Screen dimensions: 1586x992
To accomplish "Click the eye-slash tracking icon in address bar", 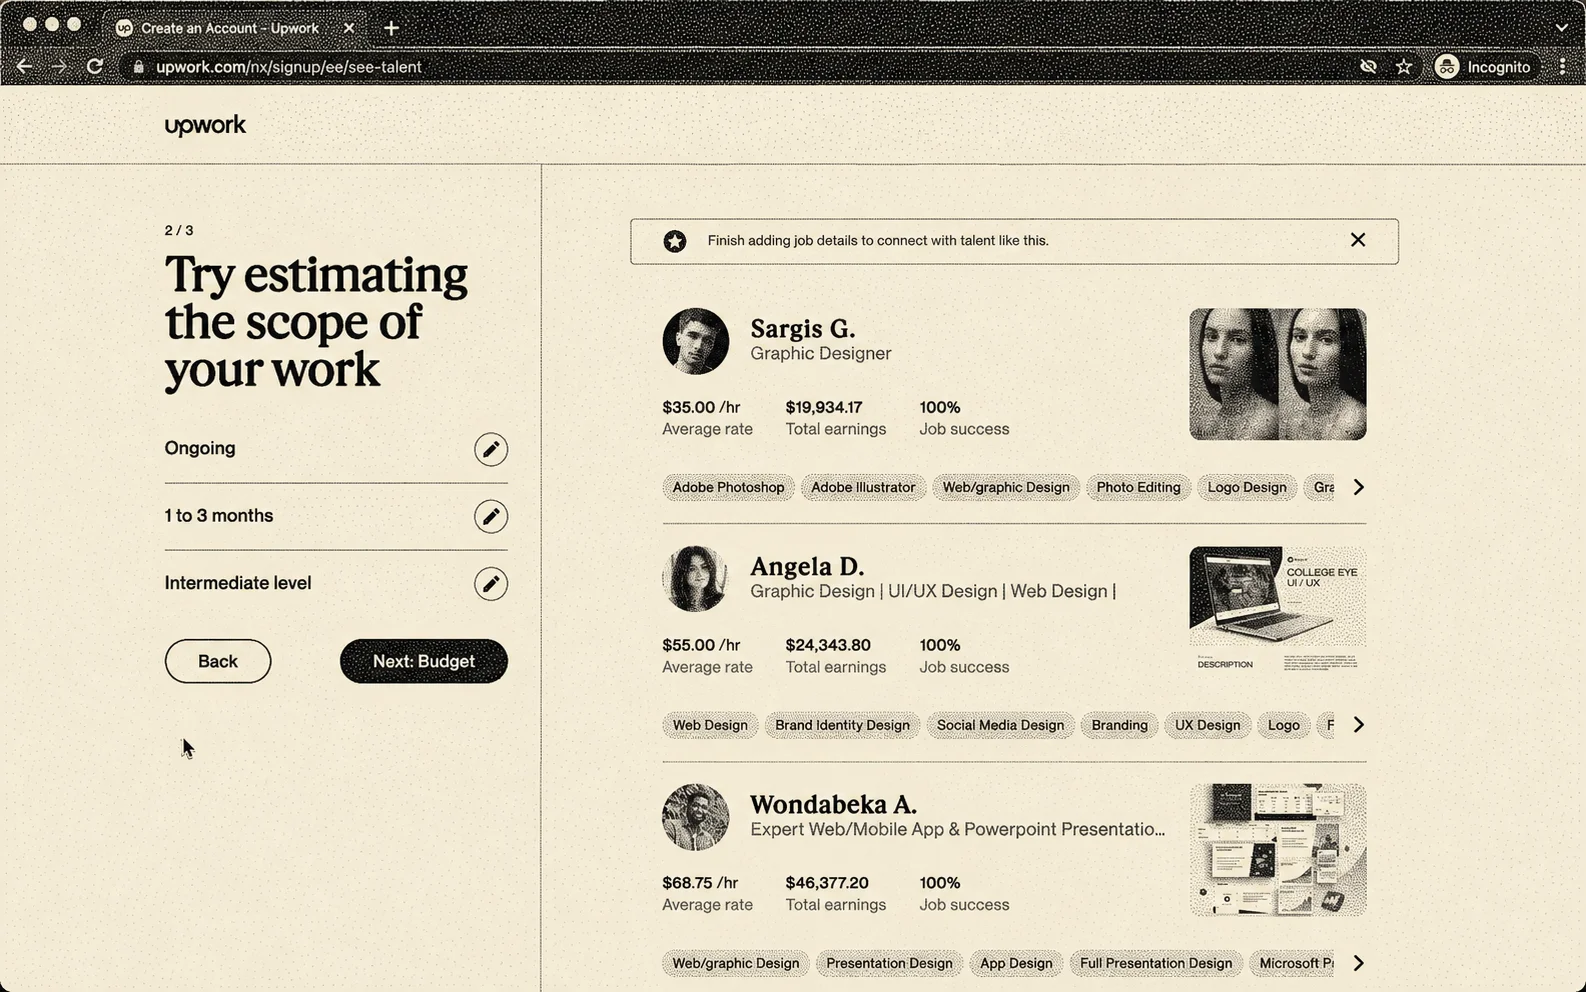I will tap(1368, 66).
